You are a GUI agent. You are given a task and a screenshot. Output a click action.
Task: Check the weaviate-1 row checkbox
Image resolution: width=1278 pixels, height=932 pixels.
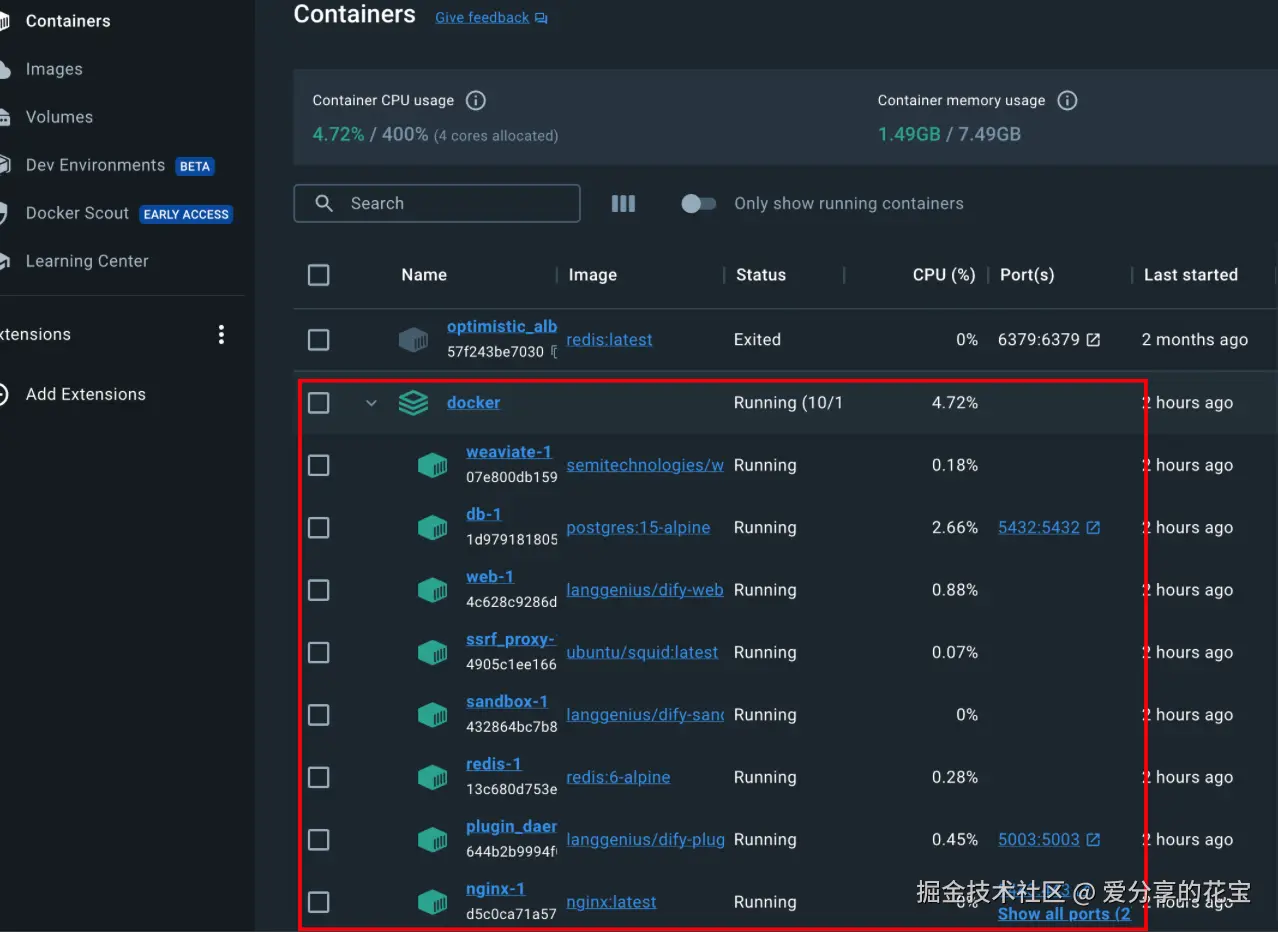318,465
